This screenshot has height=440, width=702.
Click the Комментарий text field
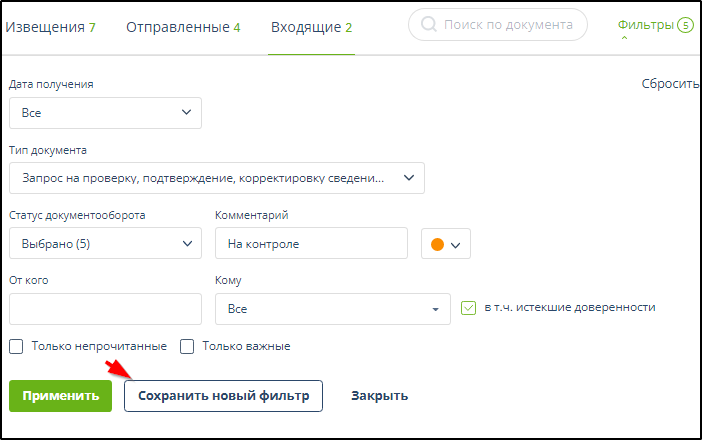tap(311, 243)
